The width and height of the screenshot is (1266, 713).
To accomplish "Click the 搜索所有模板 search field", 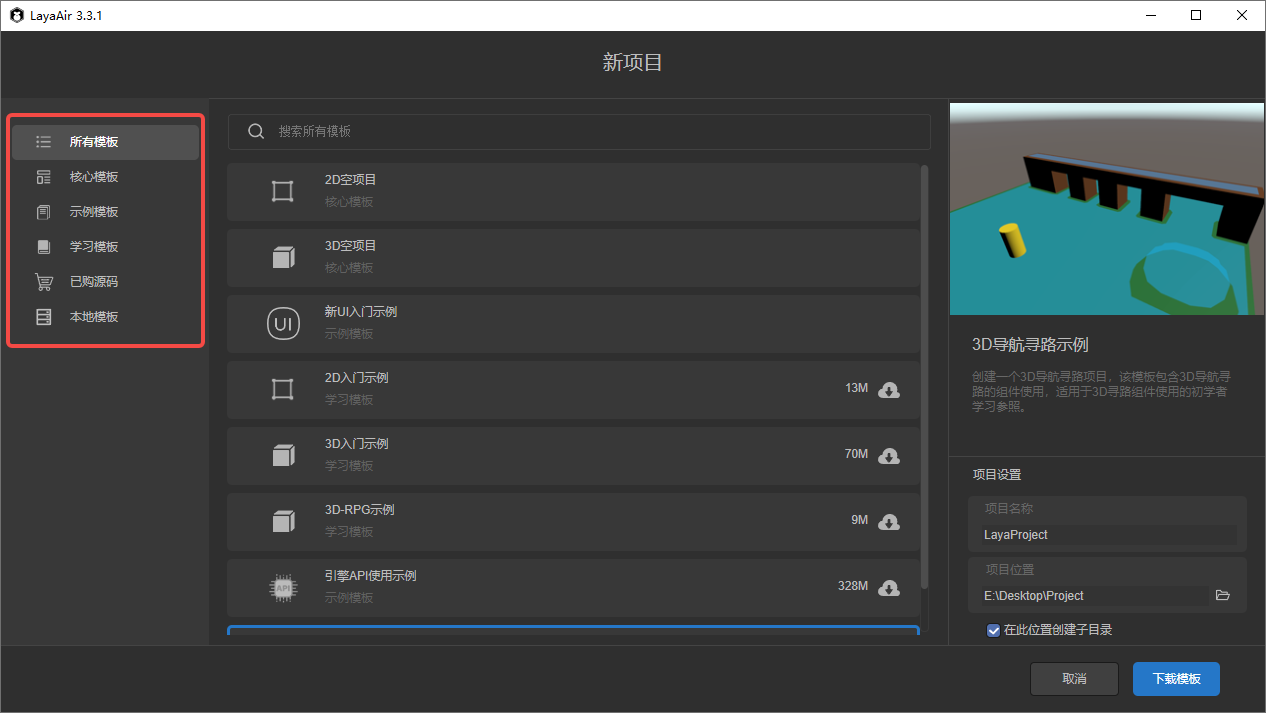I will point(590,131).
